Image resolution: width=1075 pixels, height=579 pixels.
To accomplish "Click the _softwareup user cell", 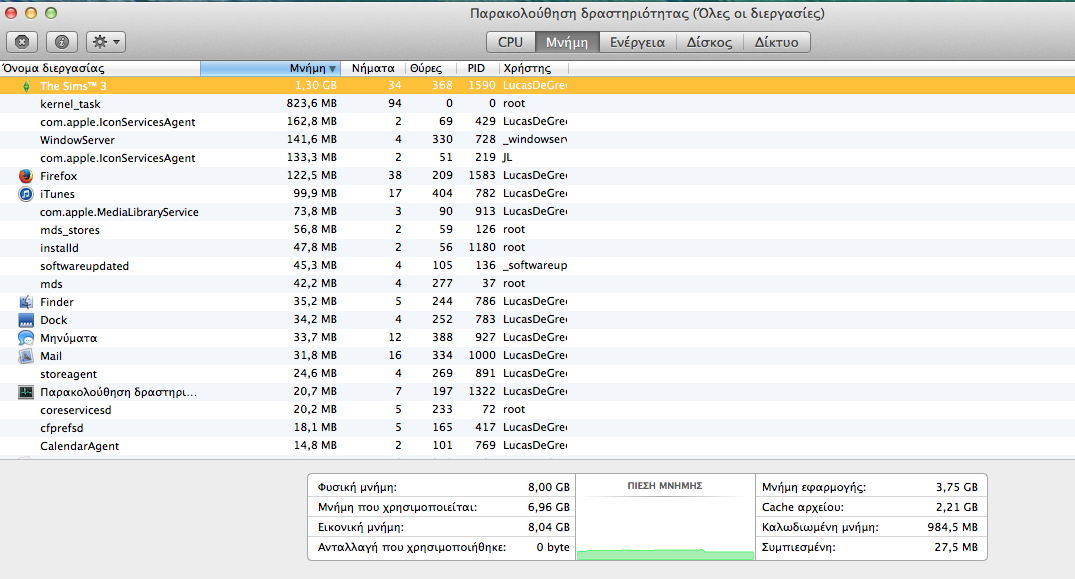I will [535, 266].
